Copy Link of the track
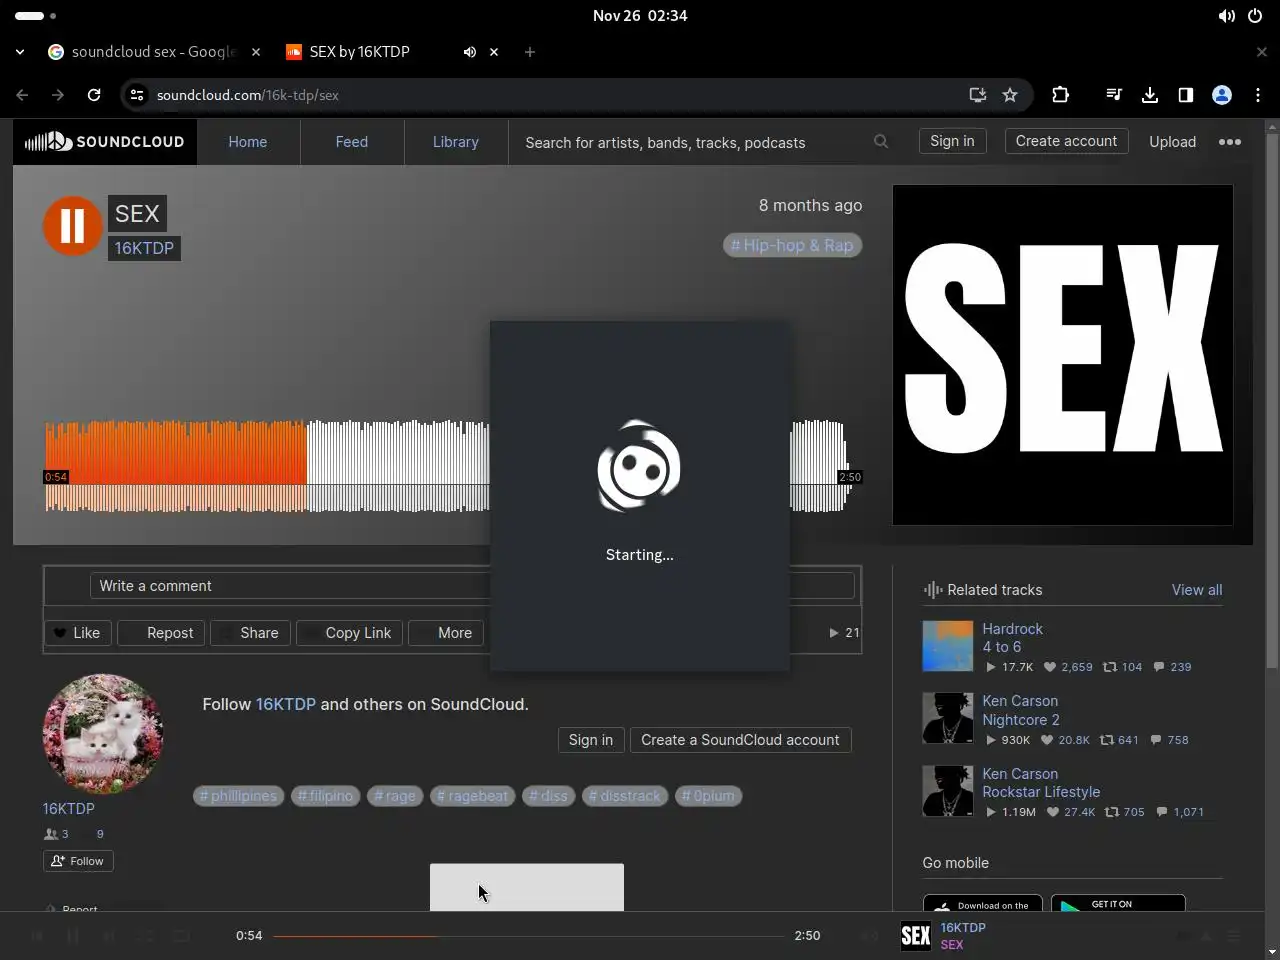The image size is (1280, 960). [350, 633]
